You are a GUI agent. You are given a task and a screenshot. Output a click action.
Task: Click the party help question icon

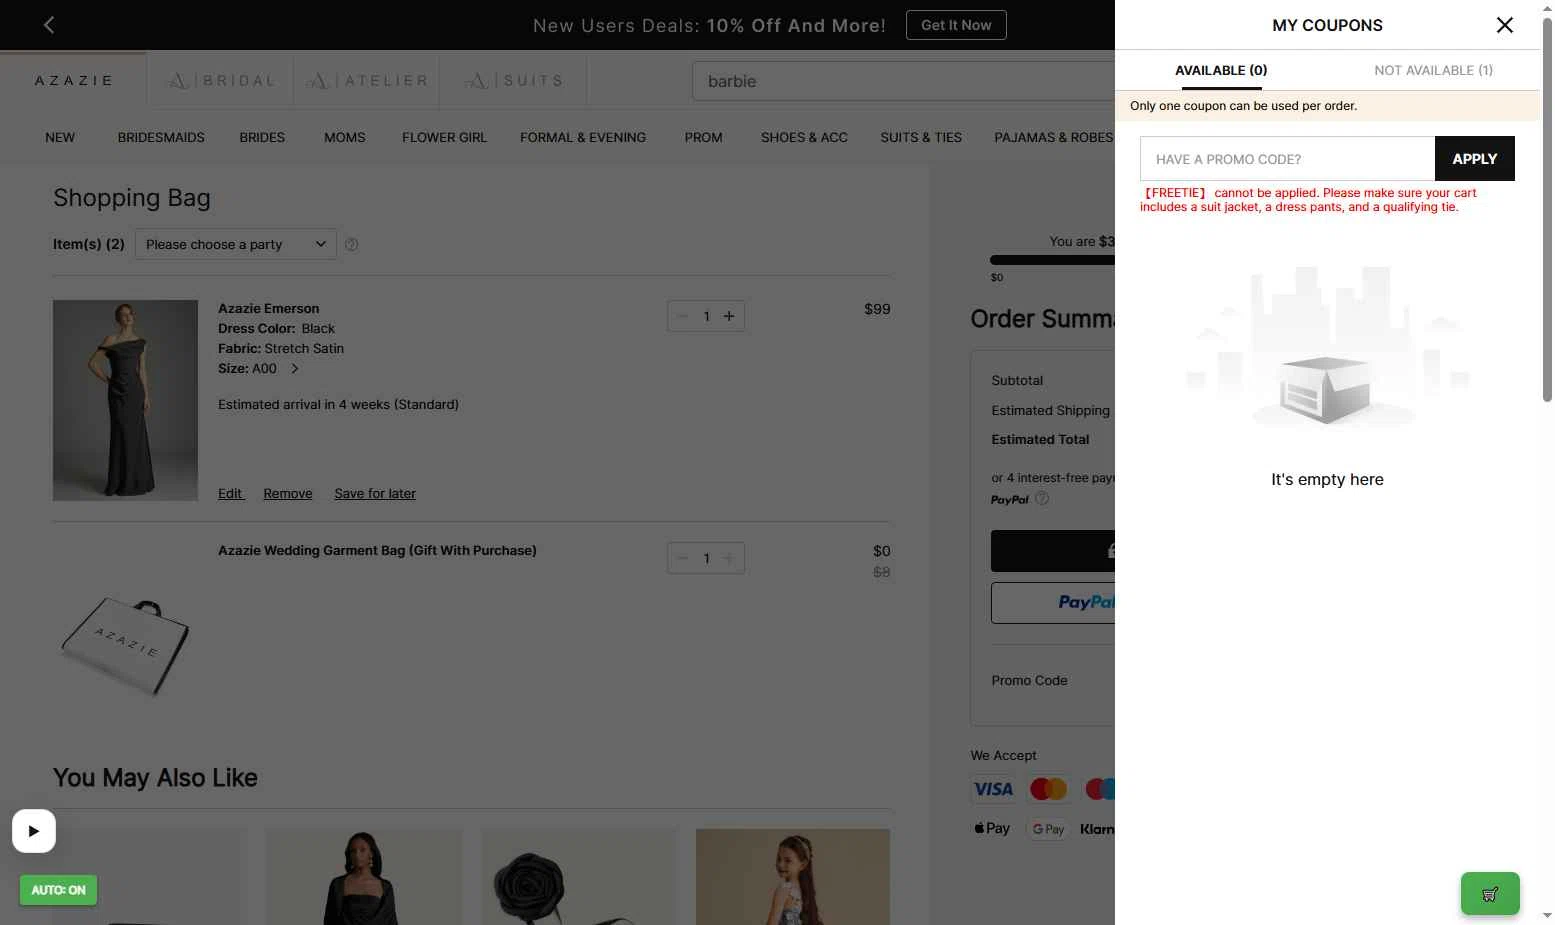pos(351,244)
